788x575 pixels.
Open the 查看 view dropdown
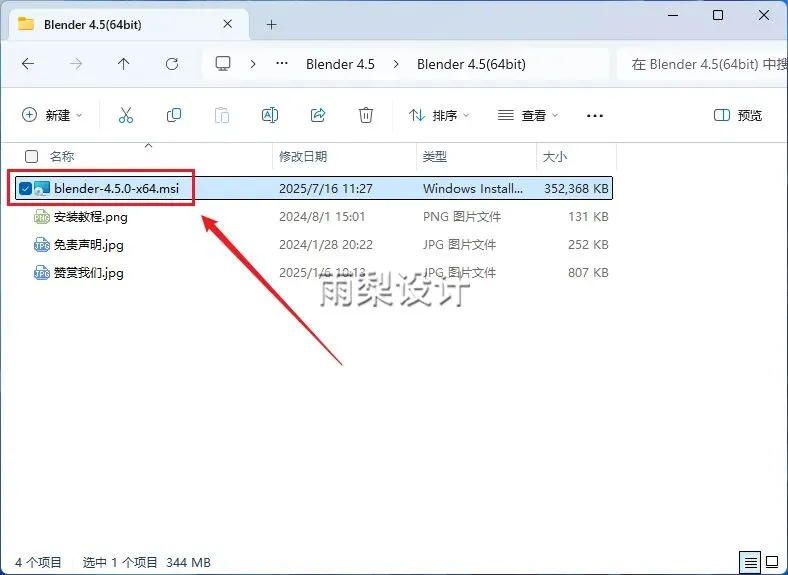point(528,116)
